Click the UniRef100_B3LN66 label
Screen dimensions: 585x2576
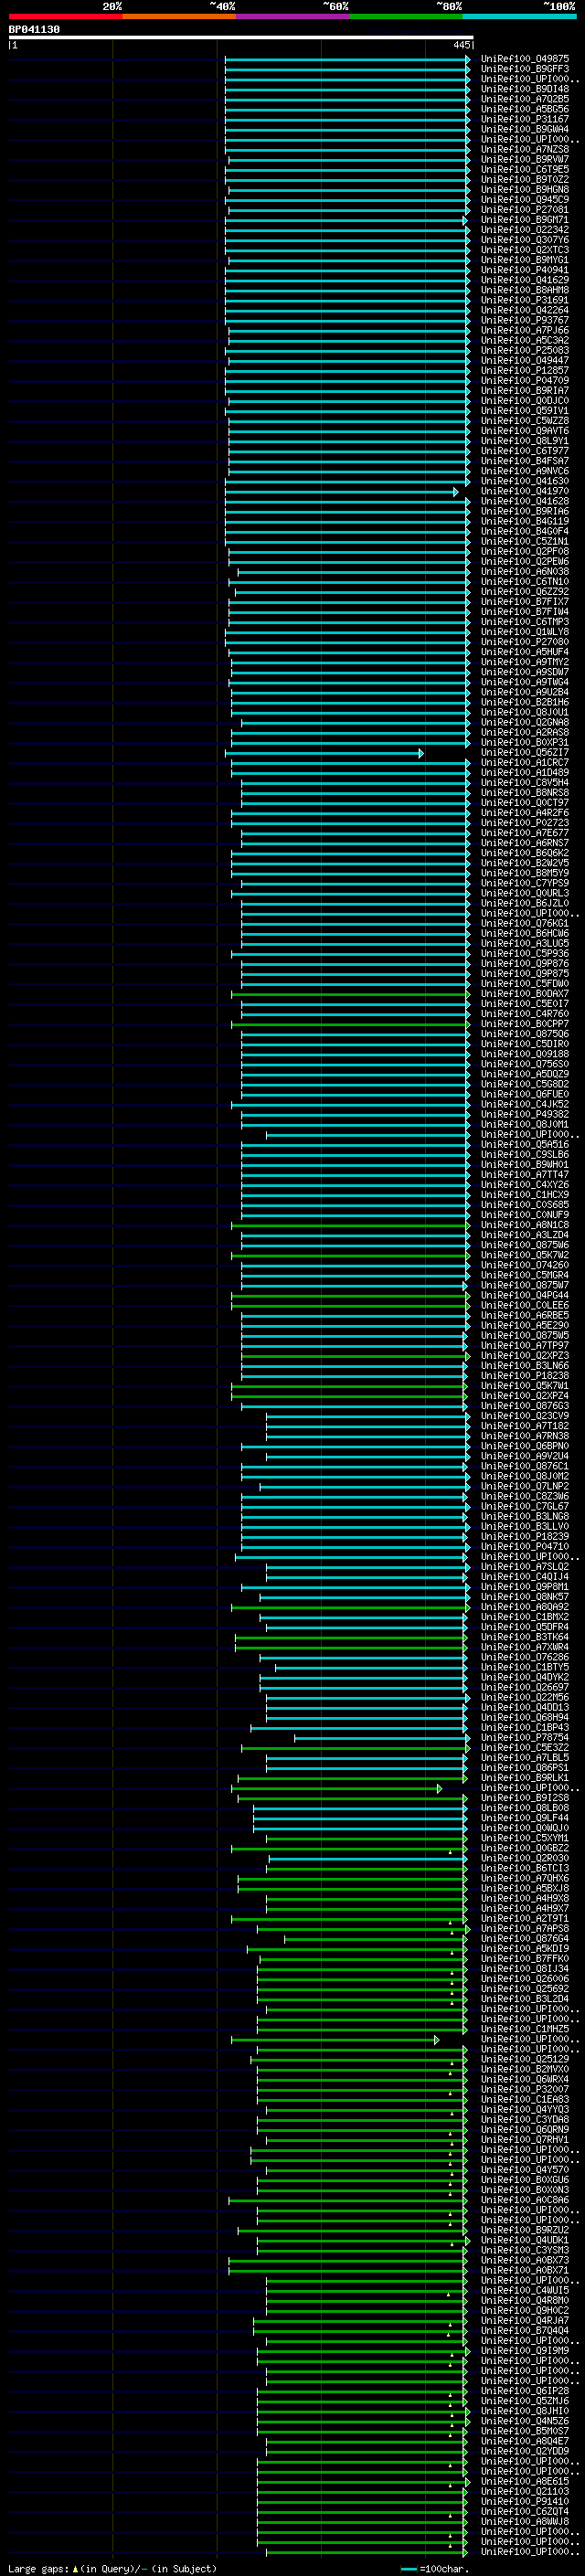[525, 1365]
